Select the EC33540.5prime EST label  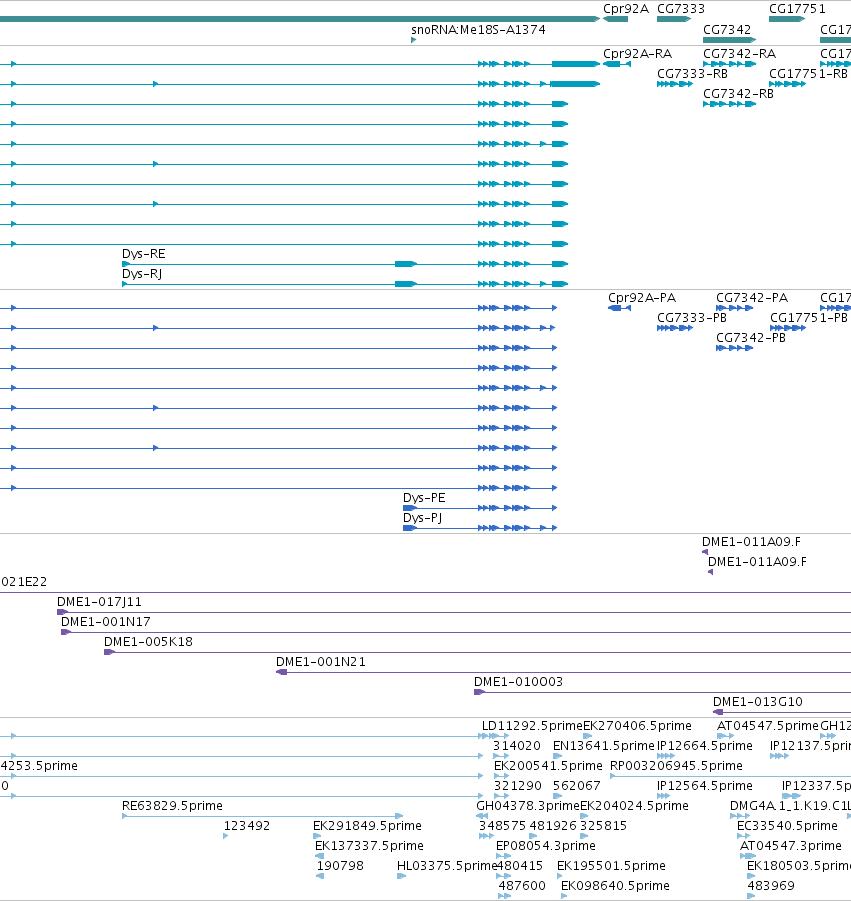[787, 826]
